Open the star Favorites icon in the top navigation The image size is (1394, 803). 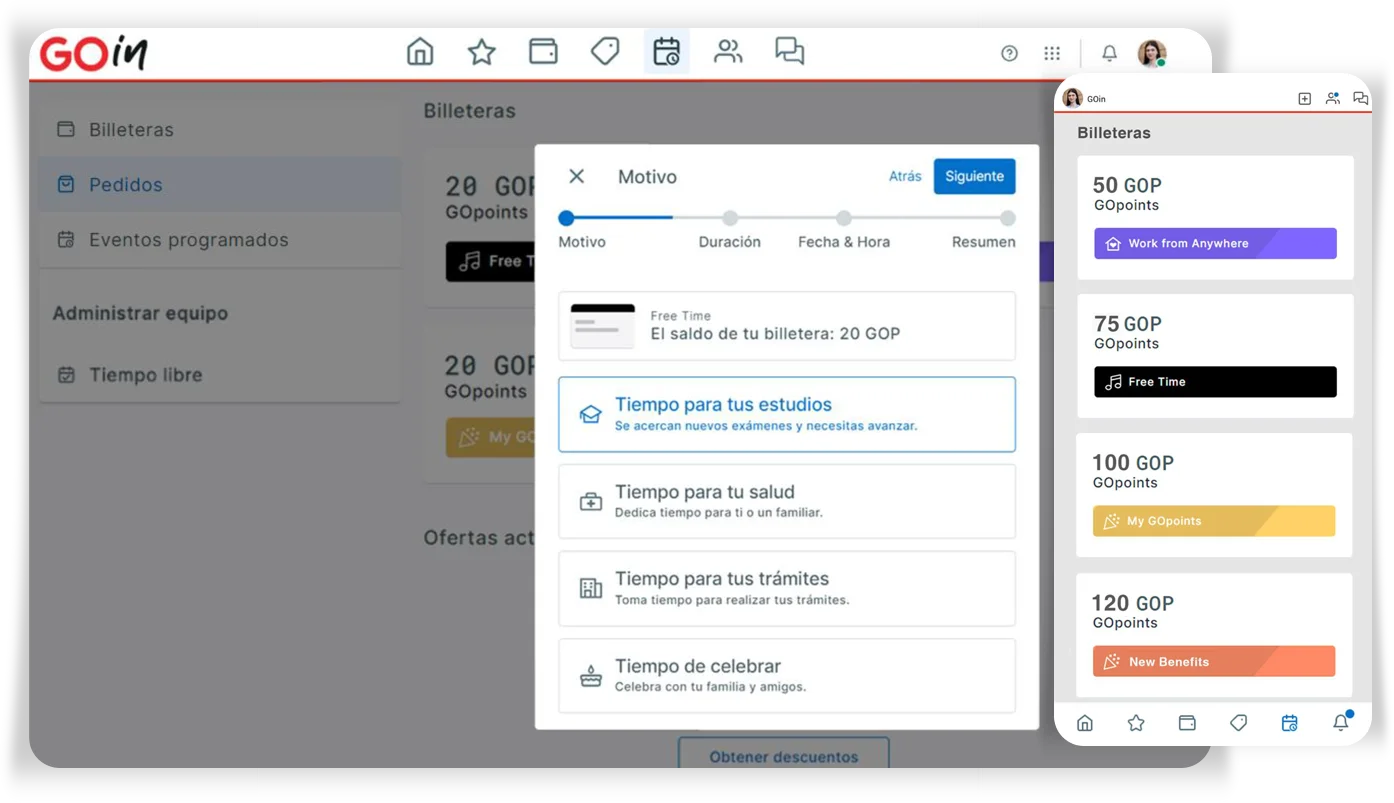pos(482,51)
